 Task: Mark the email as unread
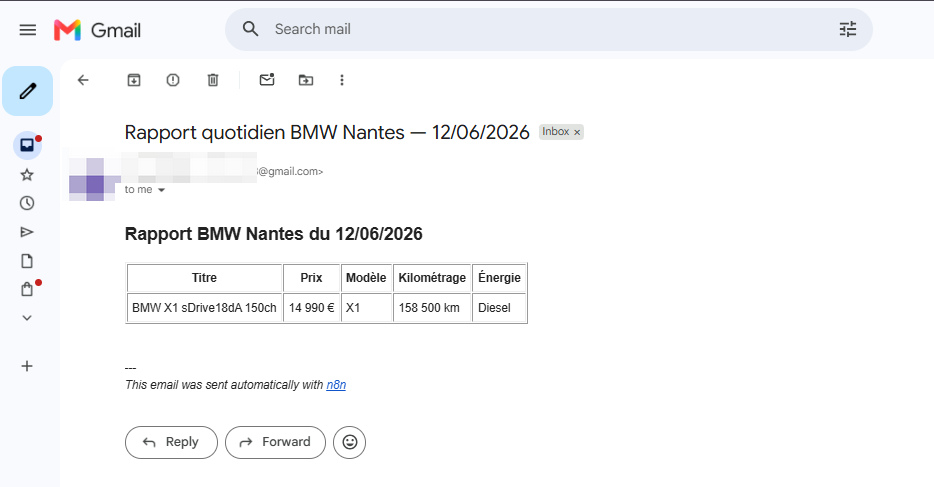tap(267, 80)
